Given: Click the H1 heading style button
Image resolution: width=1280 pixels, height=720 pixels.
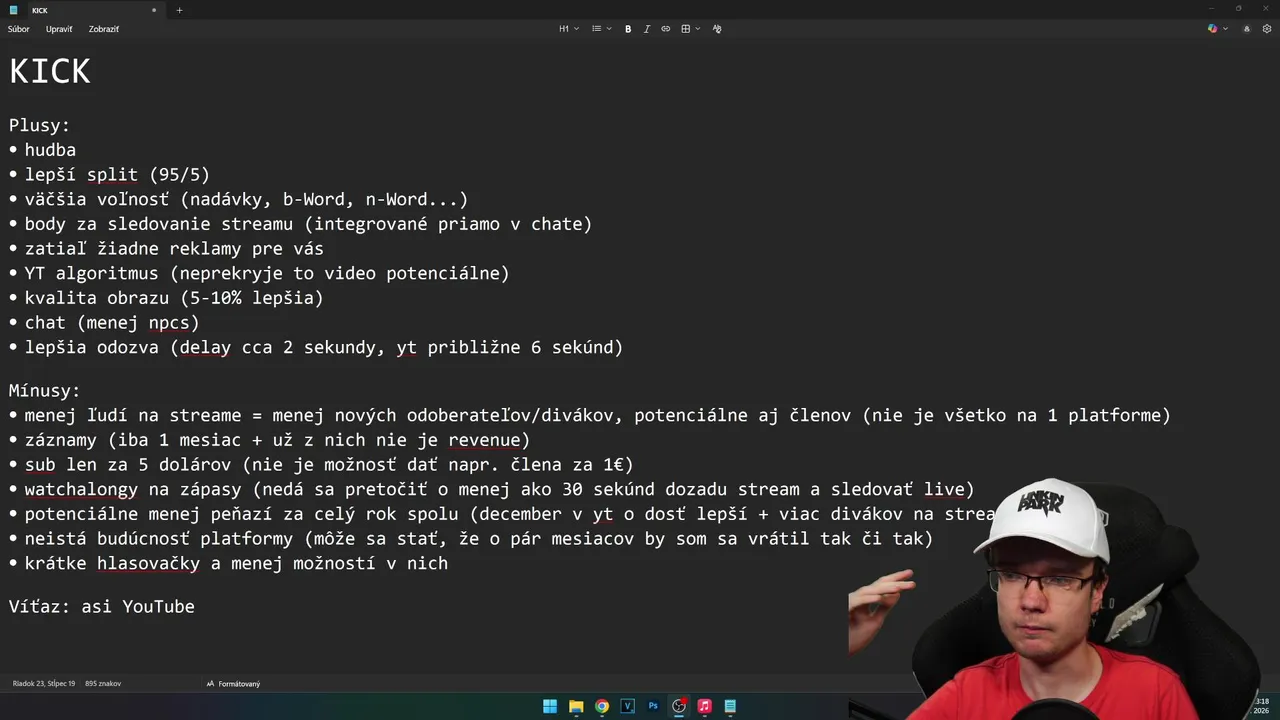Looking at the screenshot, I should coord(564,29).
